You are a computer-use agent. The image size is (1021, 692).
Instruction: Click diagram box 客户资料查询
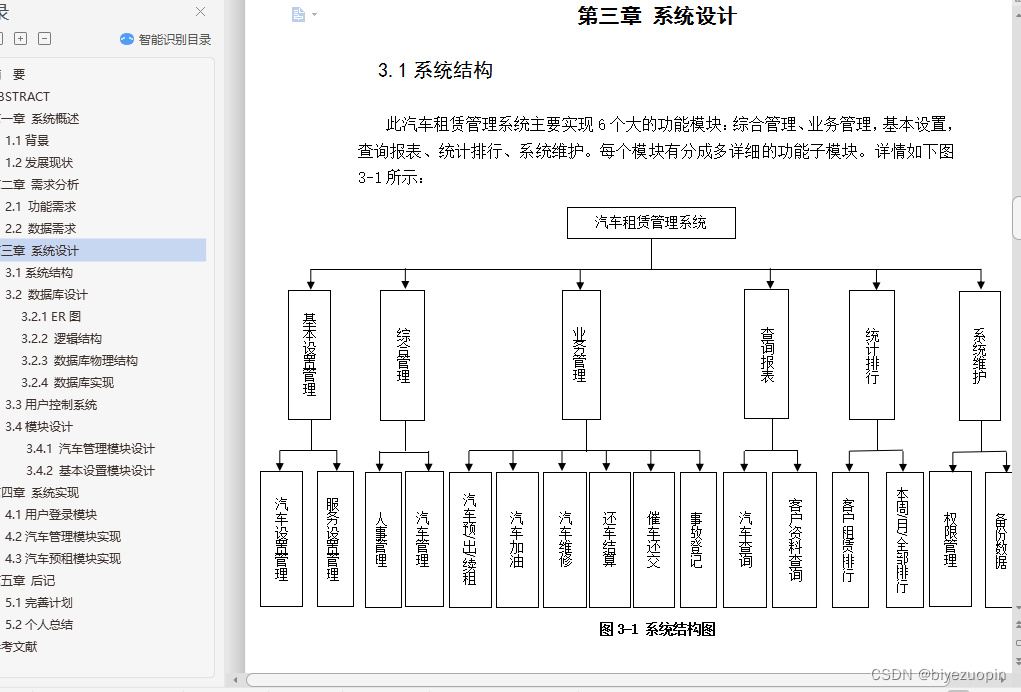pyautogui.click(x=794, y=540)
